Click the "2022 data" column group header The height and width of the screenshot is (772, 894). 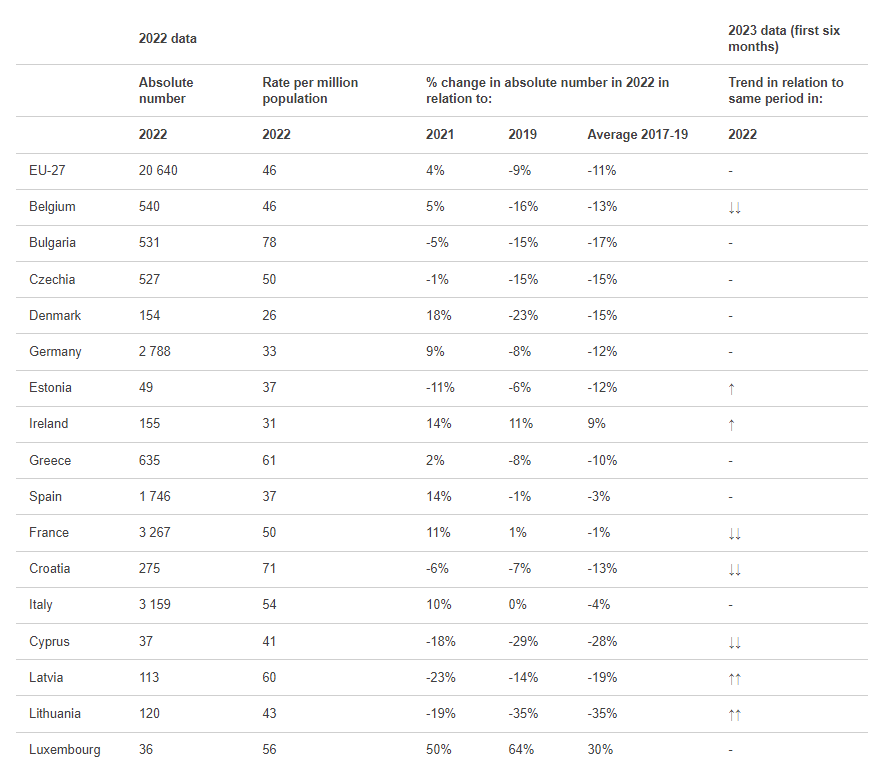[x=168, y=39]
